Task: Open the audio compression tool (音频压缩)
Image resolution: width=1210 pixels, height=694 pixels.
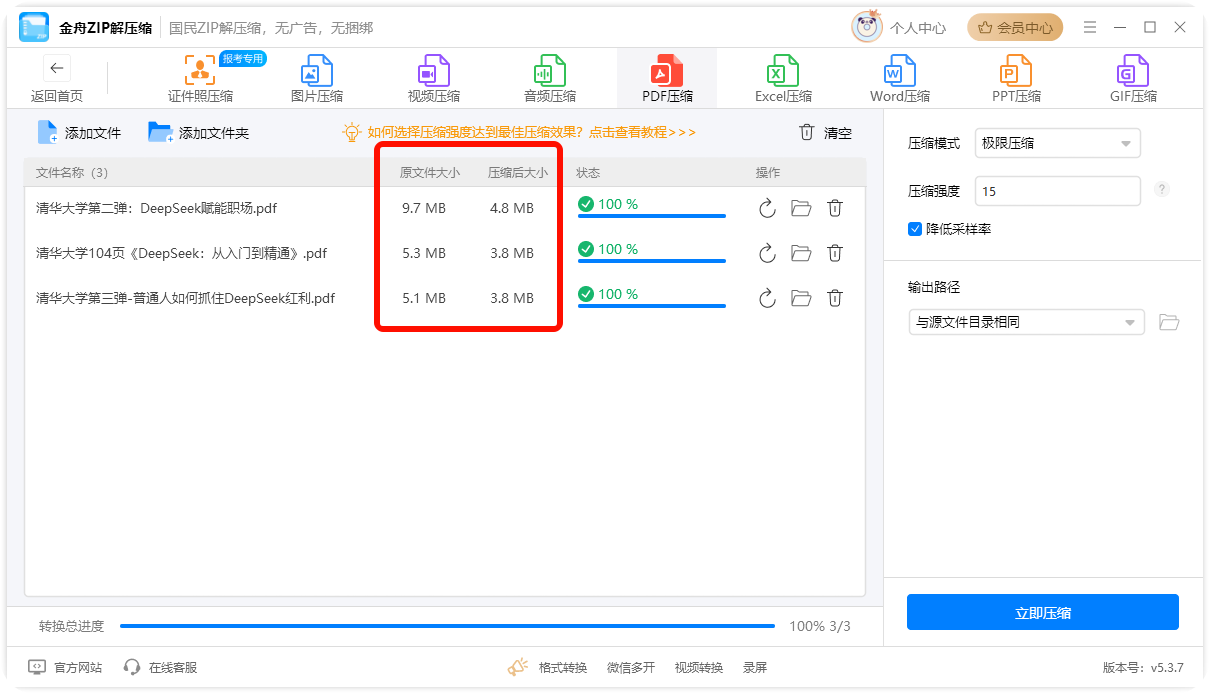Action: [550, 79]
